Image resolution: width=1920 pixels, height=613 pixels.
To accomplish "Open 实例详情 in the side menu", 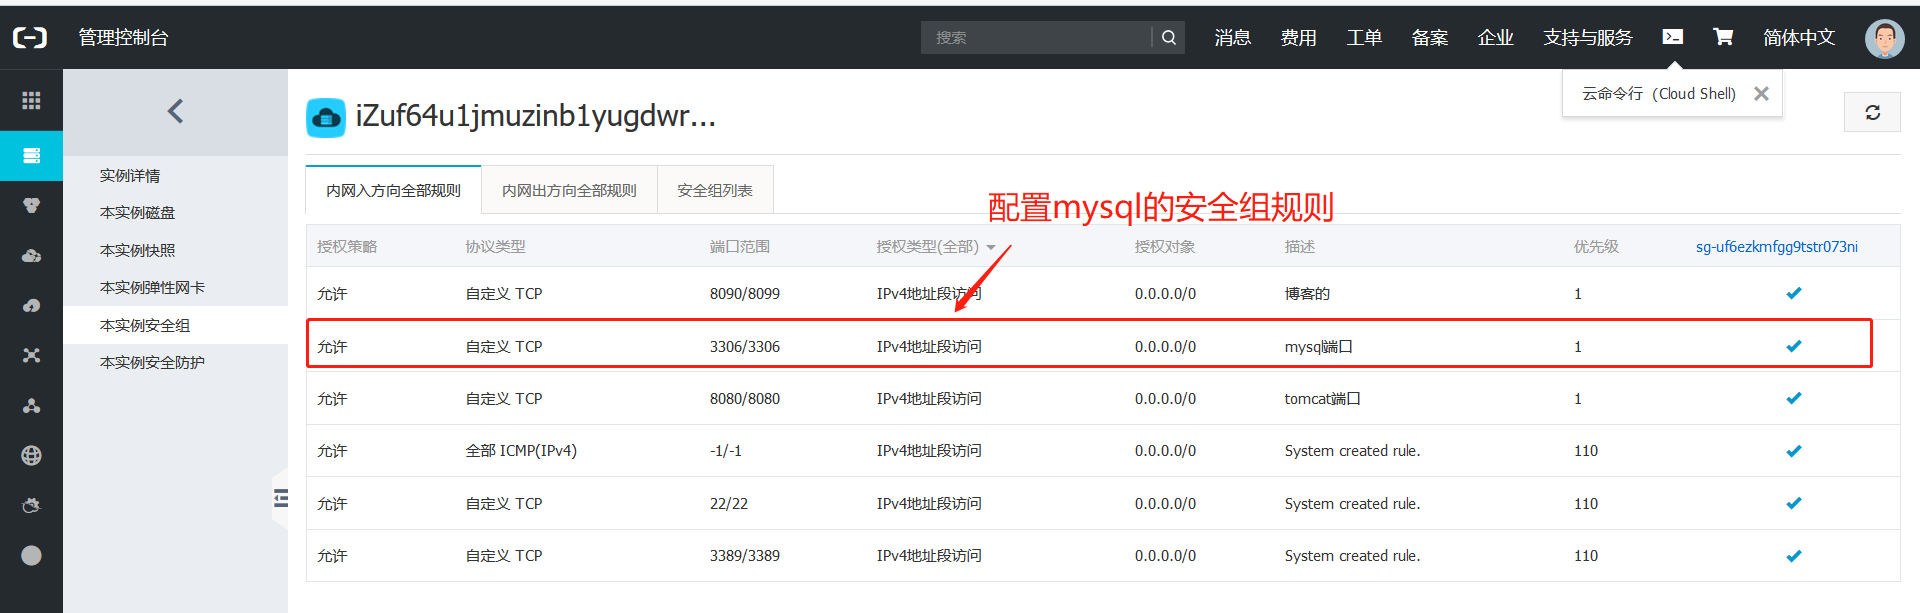I will 130,175.
